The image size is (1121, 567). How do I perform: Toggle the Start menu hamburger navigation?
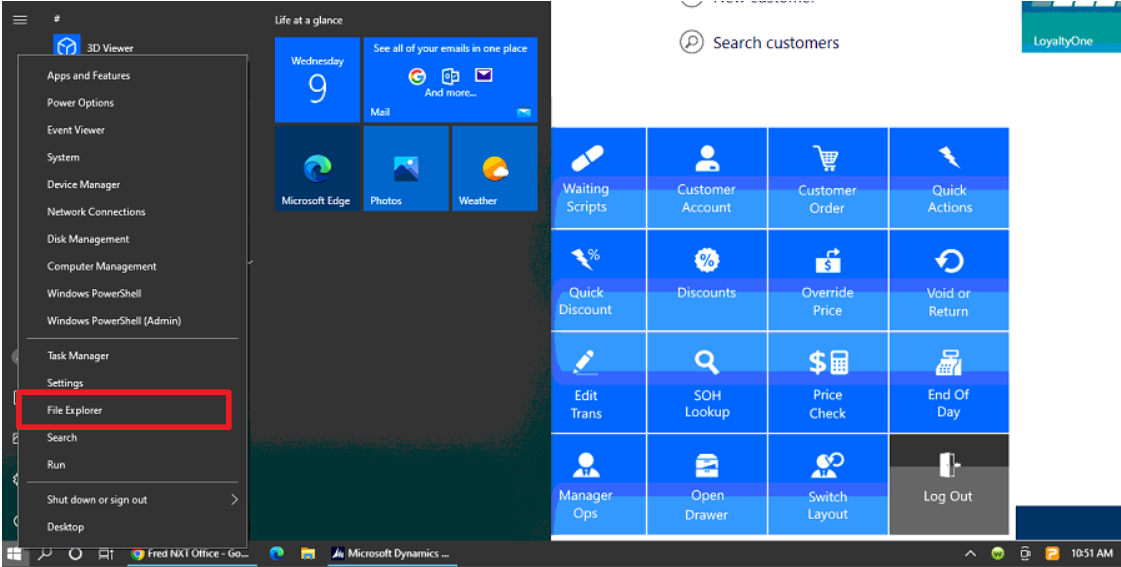(19, 19)
